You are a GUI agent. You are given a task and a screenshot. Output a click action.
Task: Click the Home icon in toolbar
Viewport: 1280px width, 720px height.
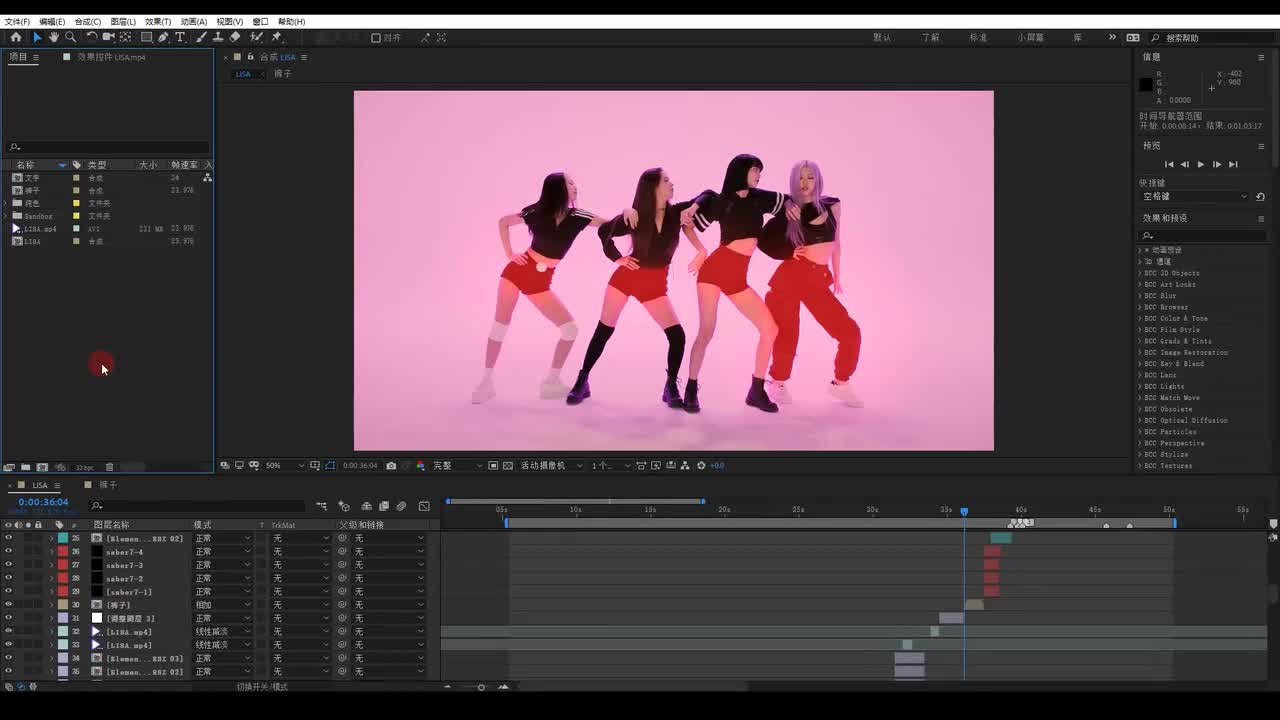(16, 37)
